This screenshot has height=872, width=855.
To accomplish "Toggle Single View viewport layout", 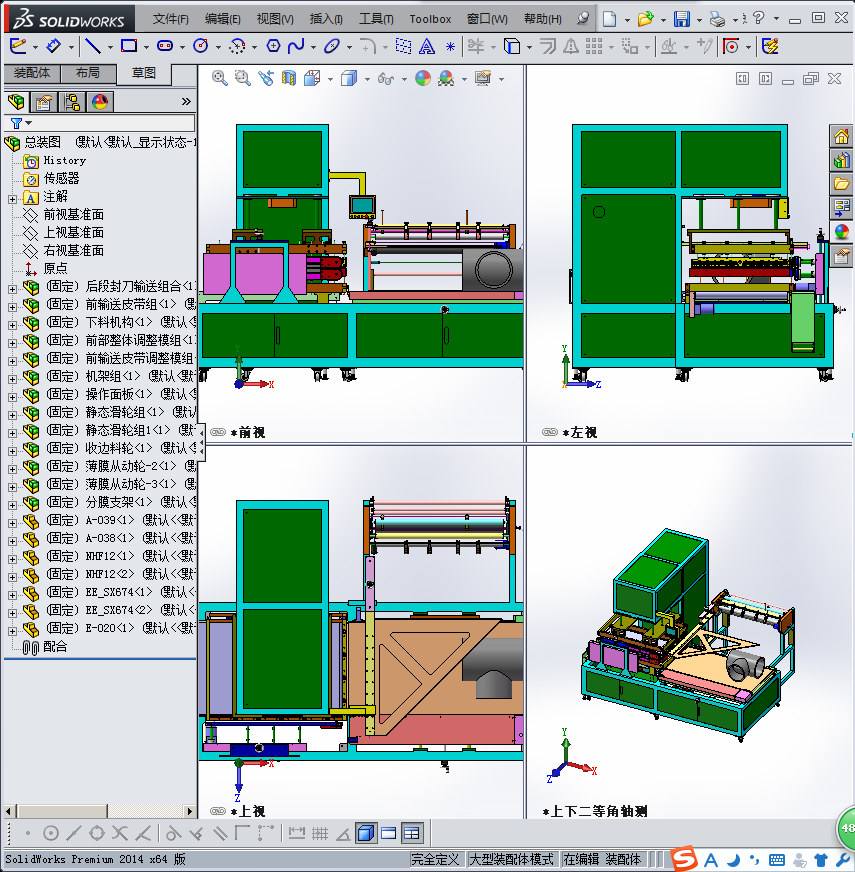I will coord(388,833).
